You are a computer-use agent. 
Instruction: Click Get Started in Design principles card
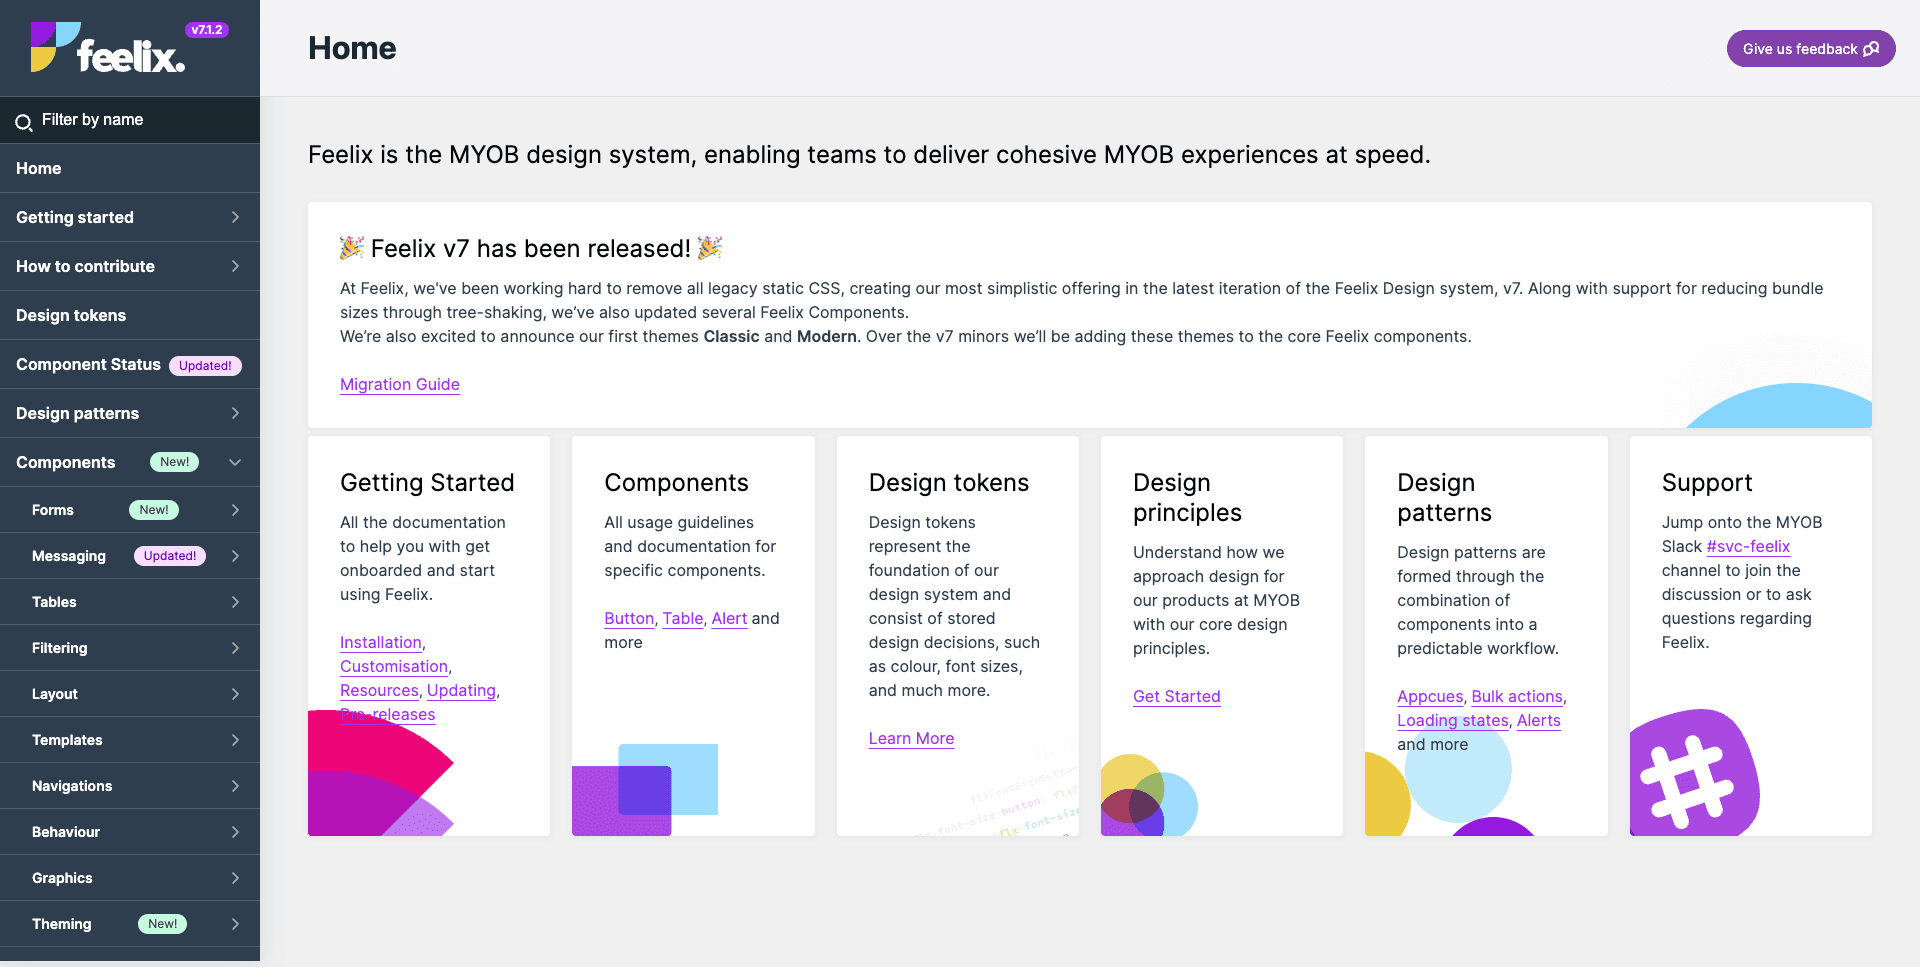click(1177, 696)
